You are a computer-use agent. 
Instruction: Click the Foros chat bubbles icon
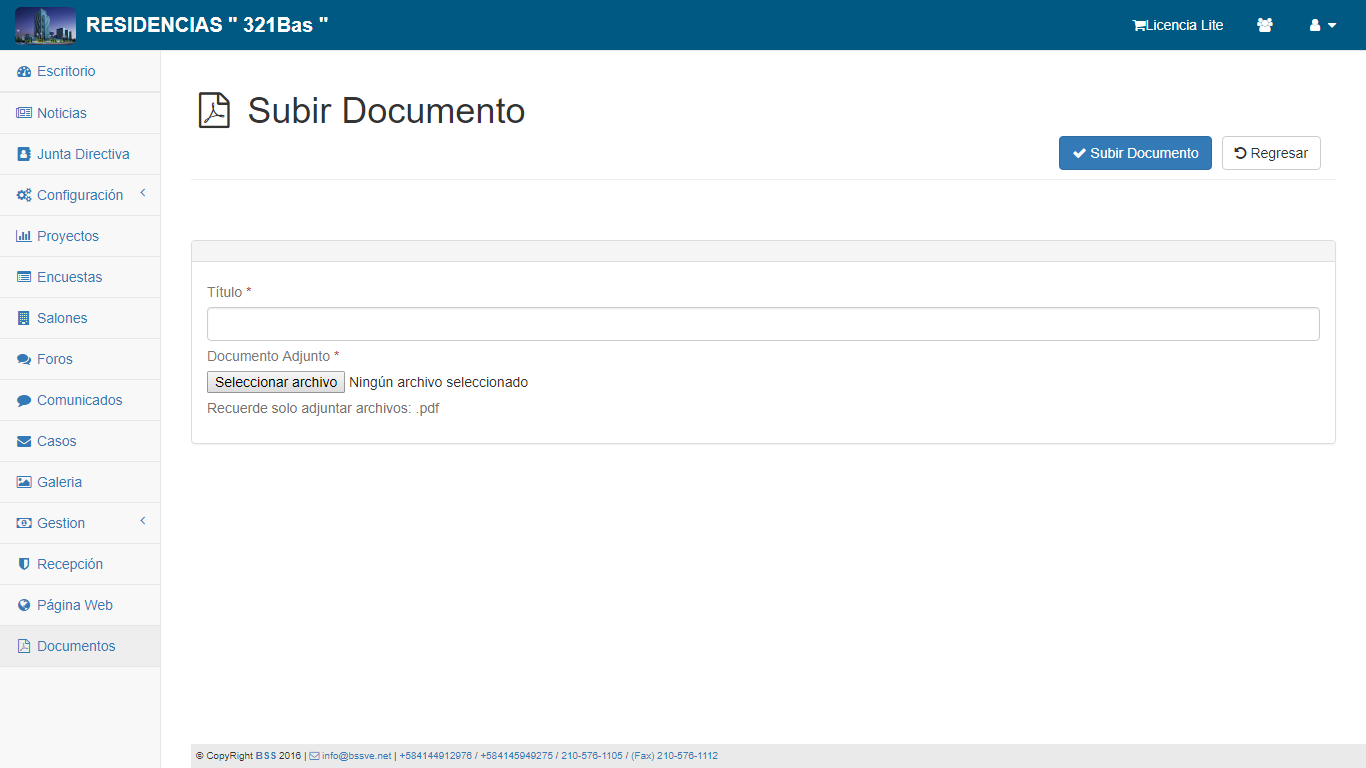coord(24,359)
